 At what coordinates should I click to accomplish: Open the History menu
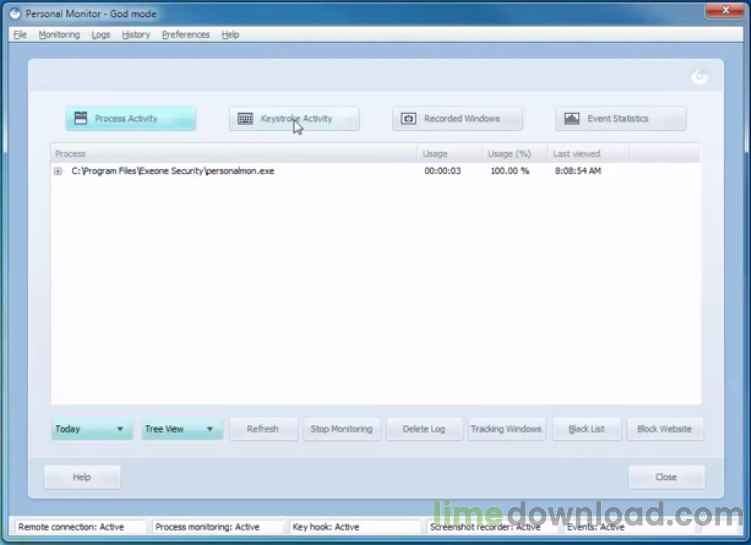pos(135,34)
